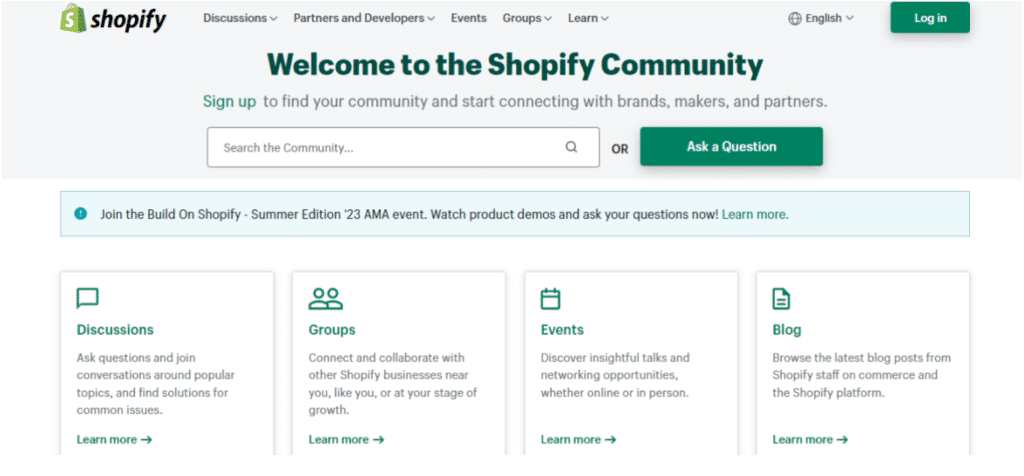Screen dimensions: 1024x476
Task: Click the Ask a Question button
Action: click(x=731, y=146)
